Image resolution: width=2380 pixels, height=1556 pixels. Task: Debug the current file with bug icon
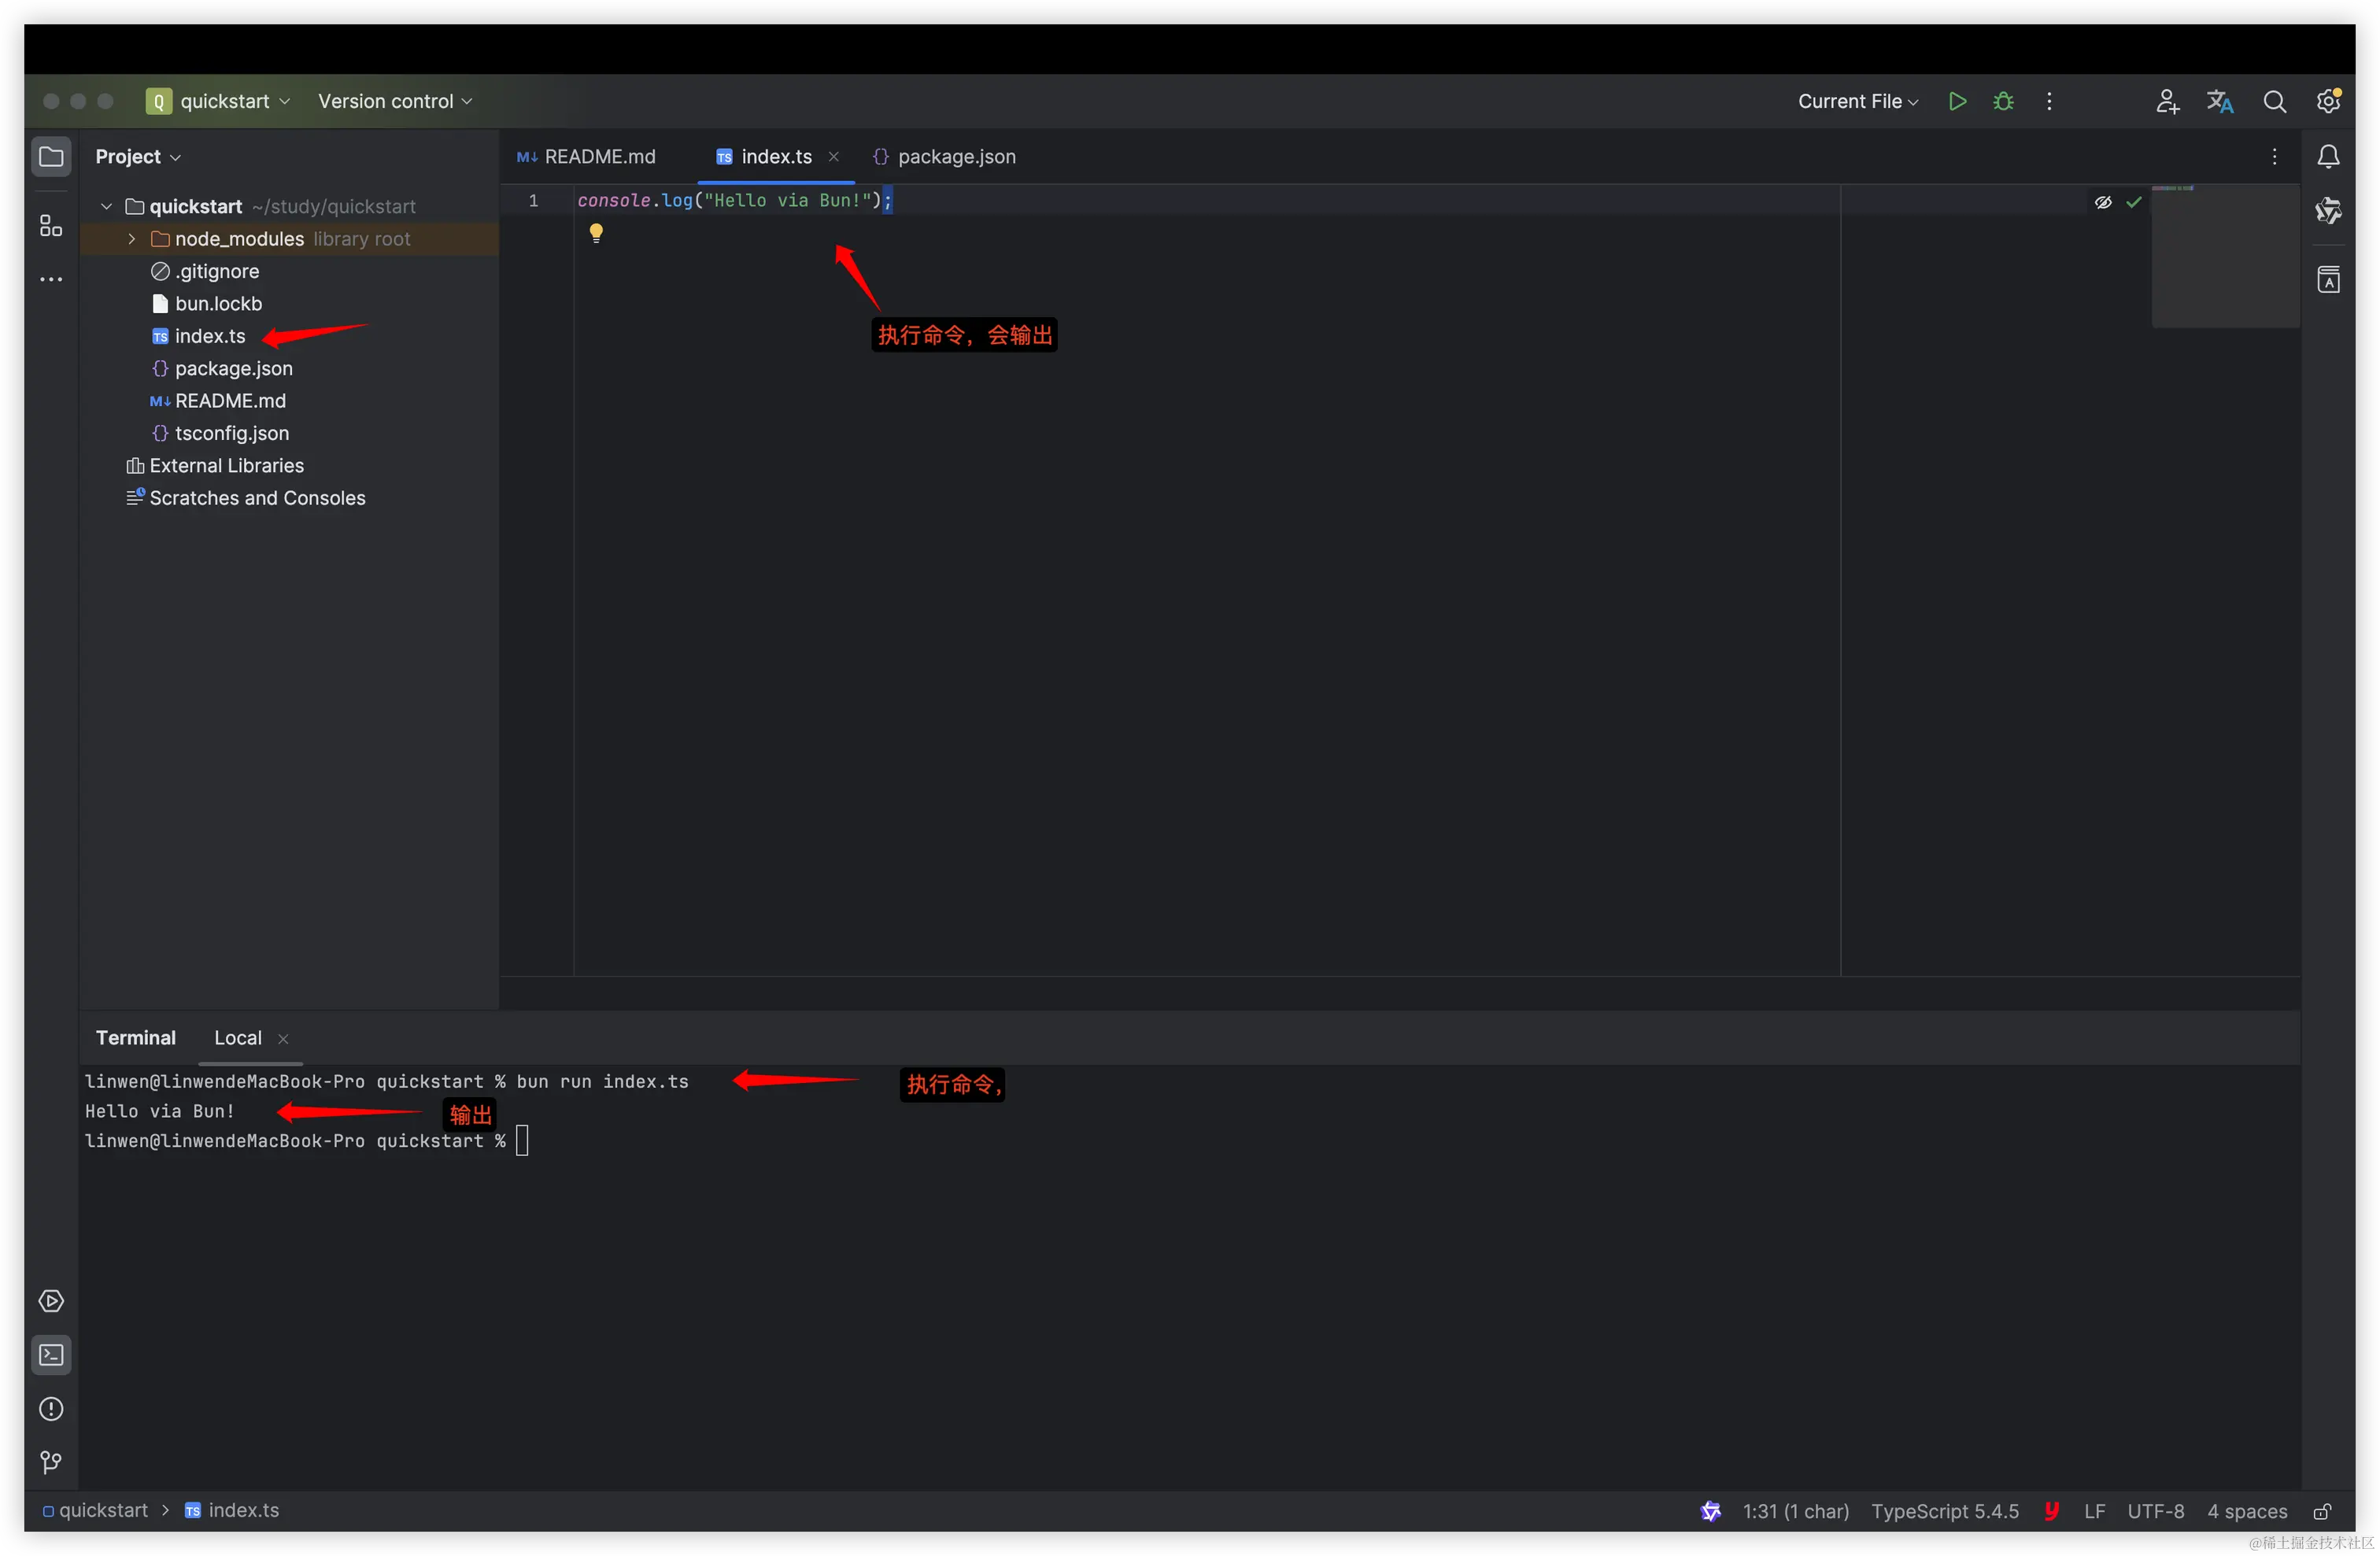[x=2003, y=101]
